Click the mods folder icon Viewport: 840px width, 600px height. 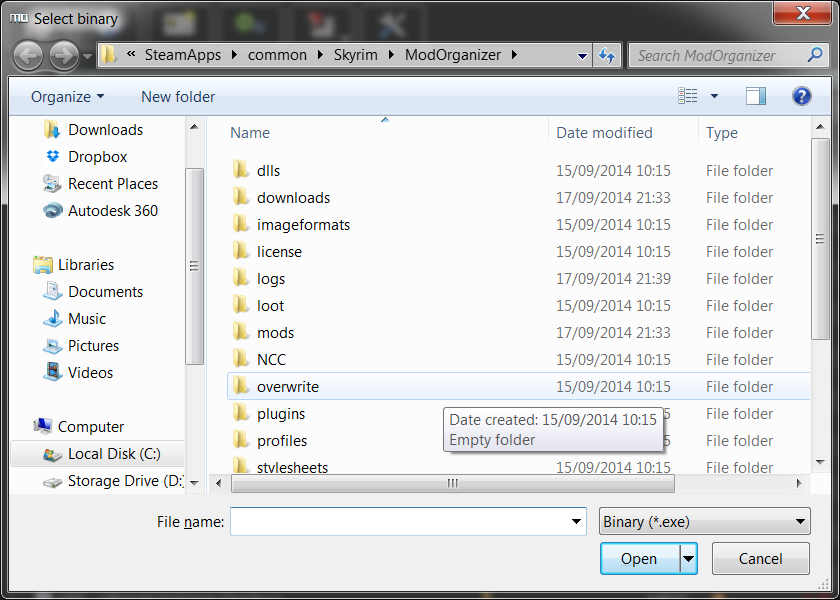[x=241, y=332]
